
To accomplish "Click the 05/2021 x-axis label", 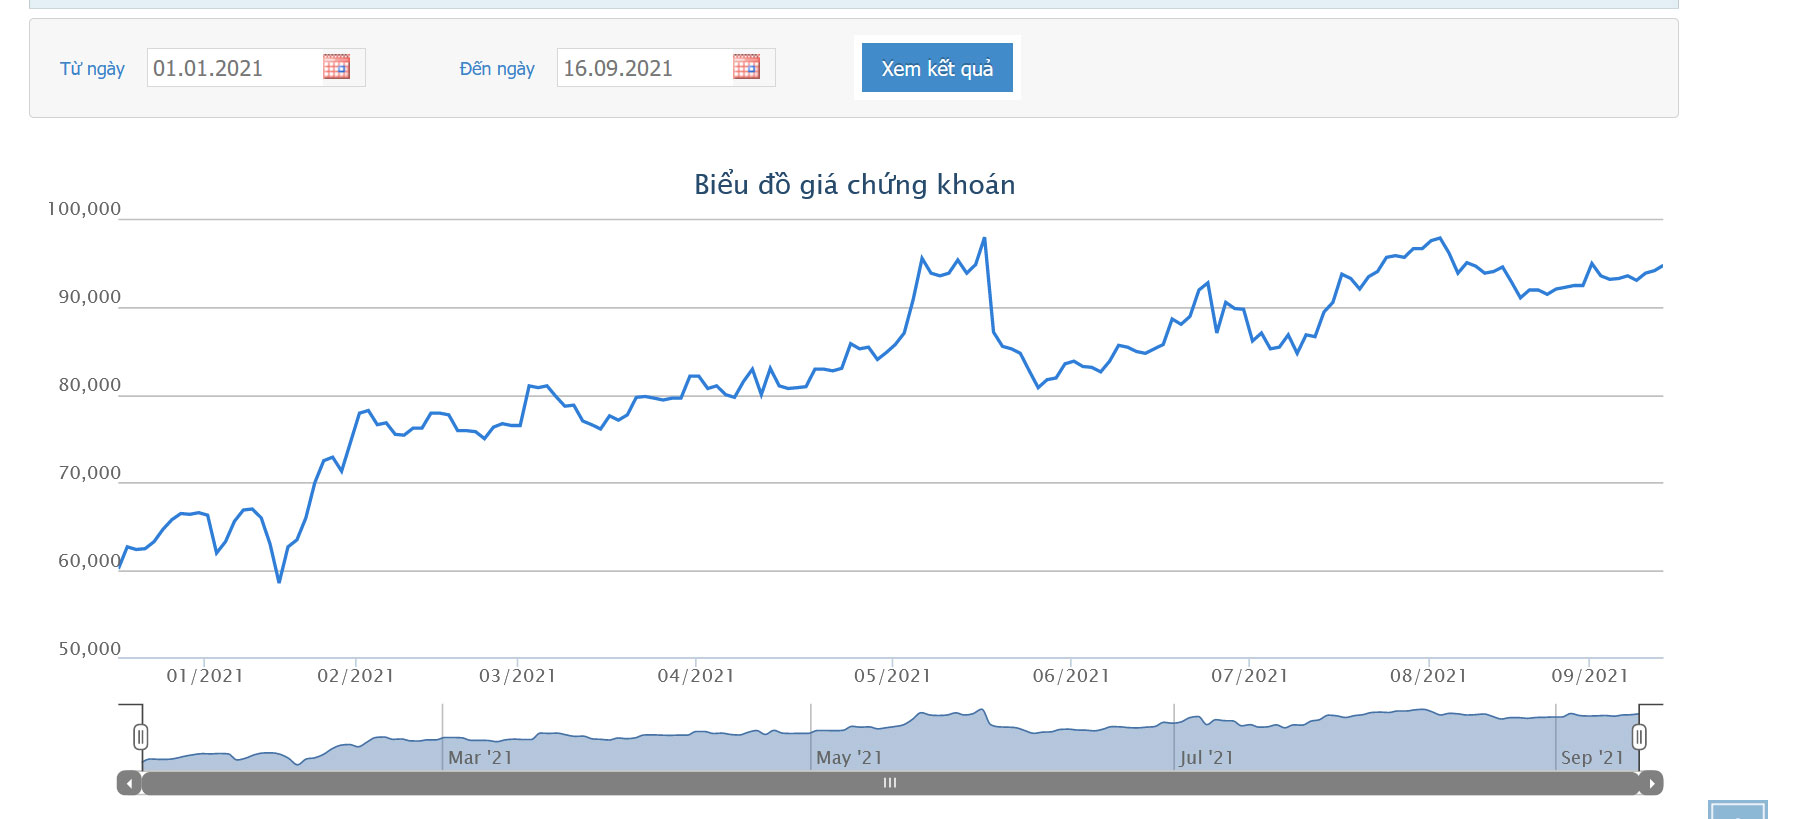I will pyautogui.click(x=892, y=676).
